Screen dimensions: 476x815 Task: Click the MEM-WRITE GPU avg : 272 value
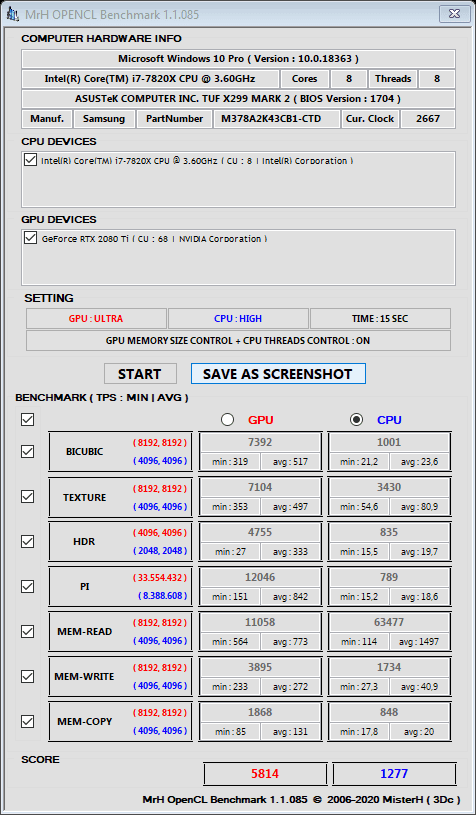tap(290, 687)
